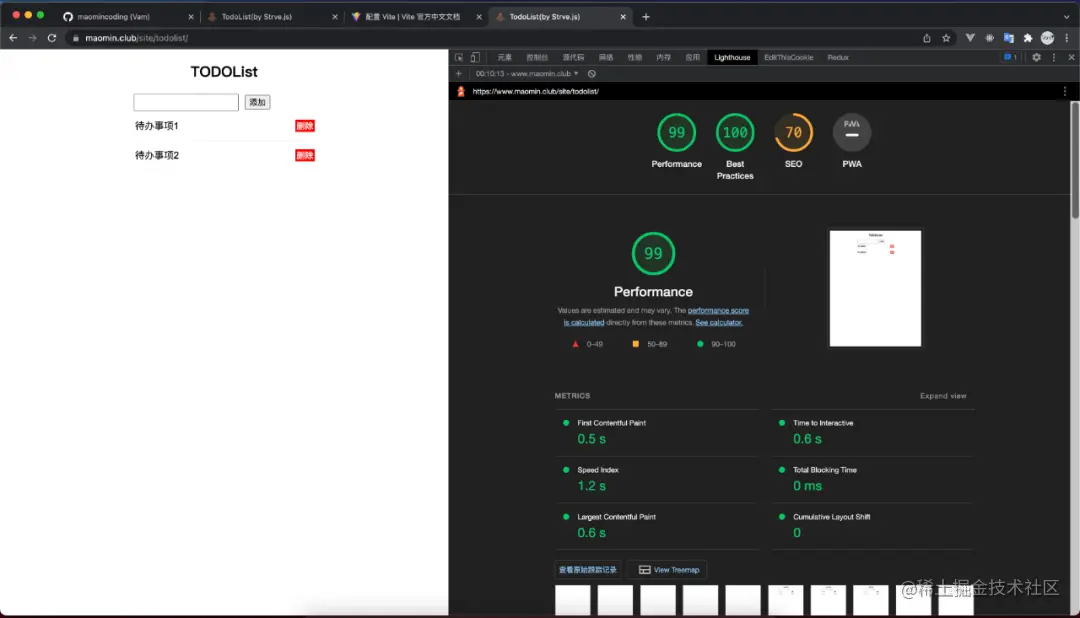Screen dimensions: 1080x618
Task: Jump to the PWA gauge
Action: click(852, 141)
